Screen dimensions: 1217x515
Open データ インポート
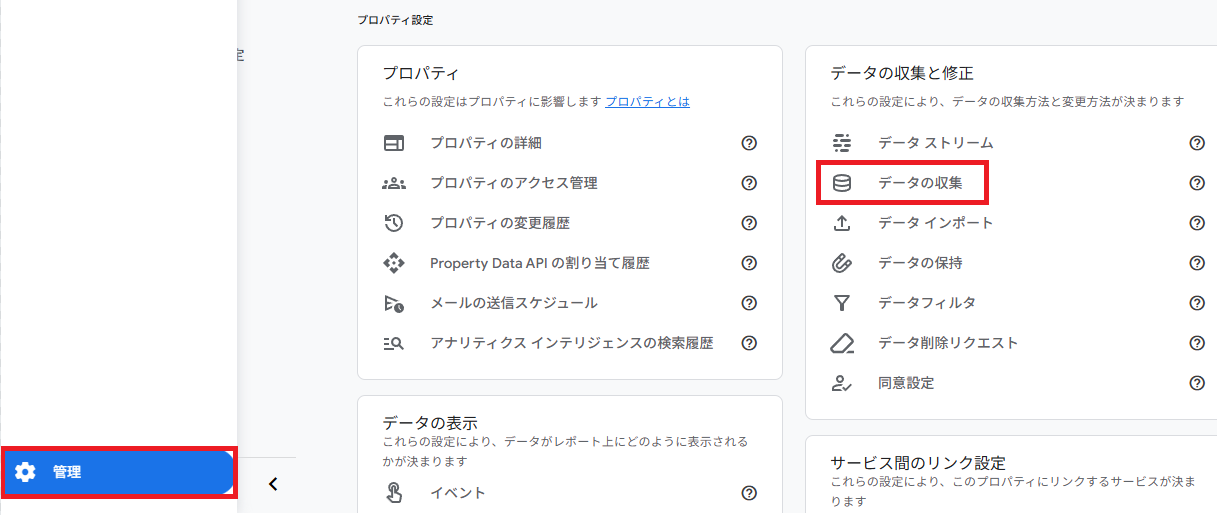936,223
